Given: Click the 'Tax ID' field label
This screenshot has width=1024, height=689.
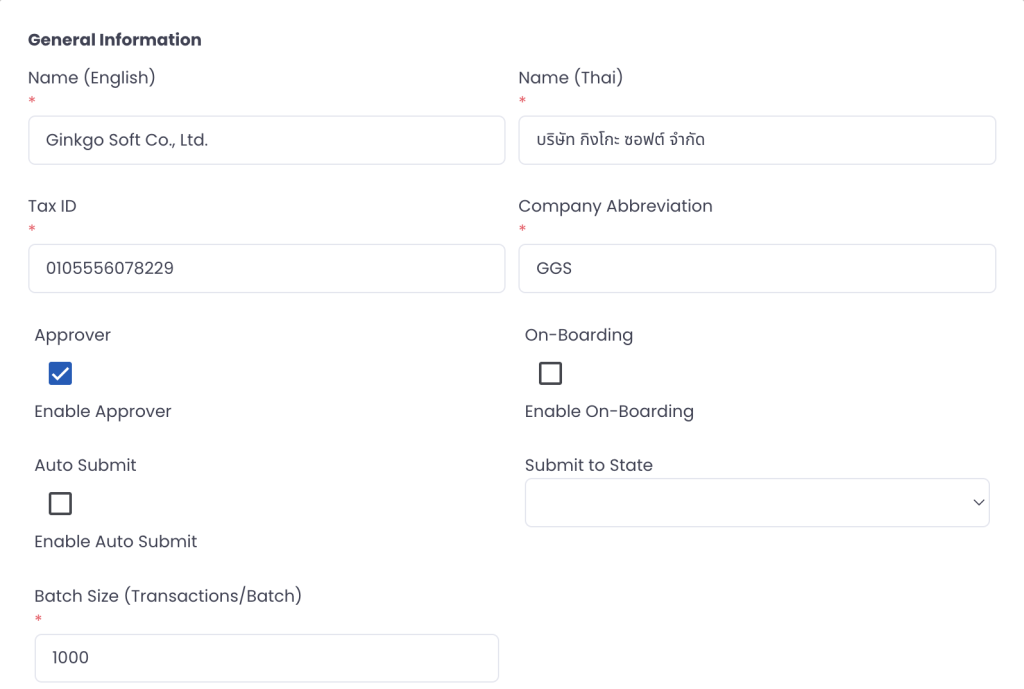Looking at the screenshot, I should coord(53,206).
